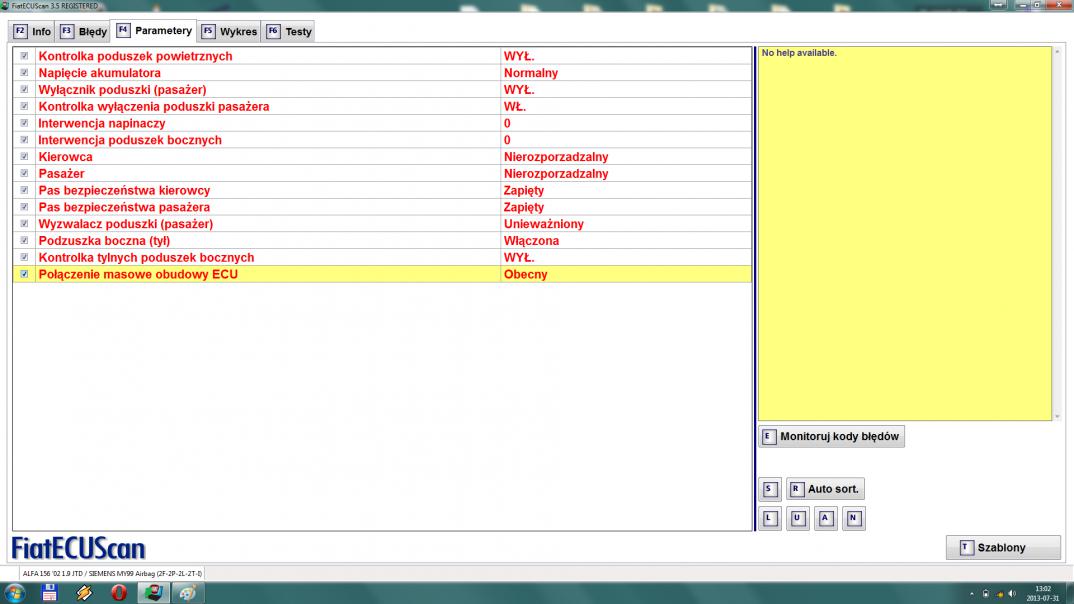
Task: Click the N shortcut button
Action: (x=853, y=518)
